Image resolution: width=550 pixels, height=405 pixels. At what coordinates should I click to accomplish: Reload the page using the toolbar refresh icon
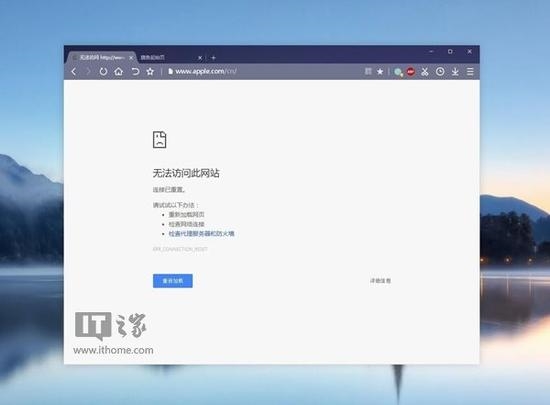coord(103,72)
